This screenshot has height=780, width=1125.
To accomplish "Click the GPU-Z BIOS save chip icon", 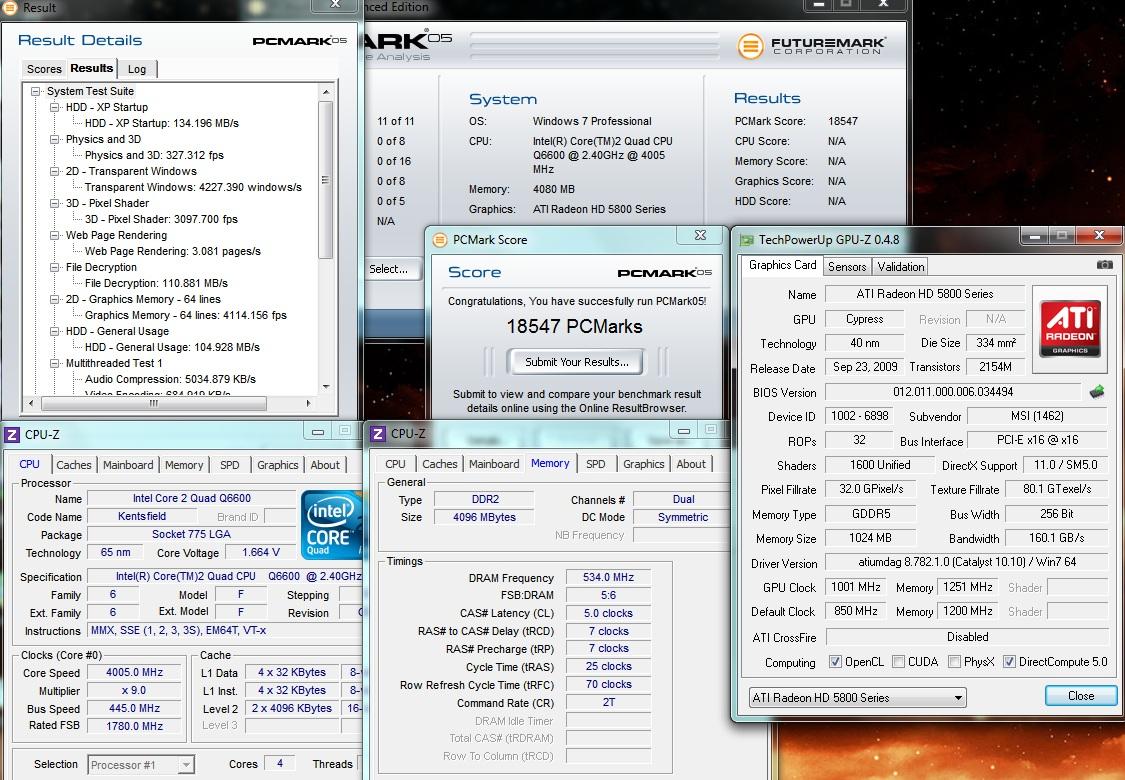I will pyautogui.click(x=1096, y=392).
